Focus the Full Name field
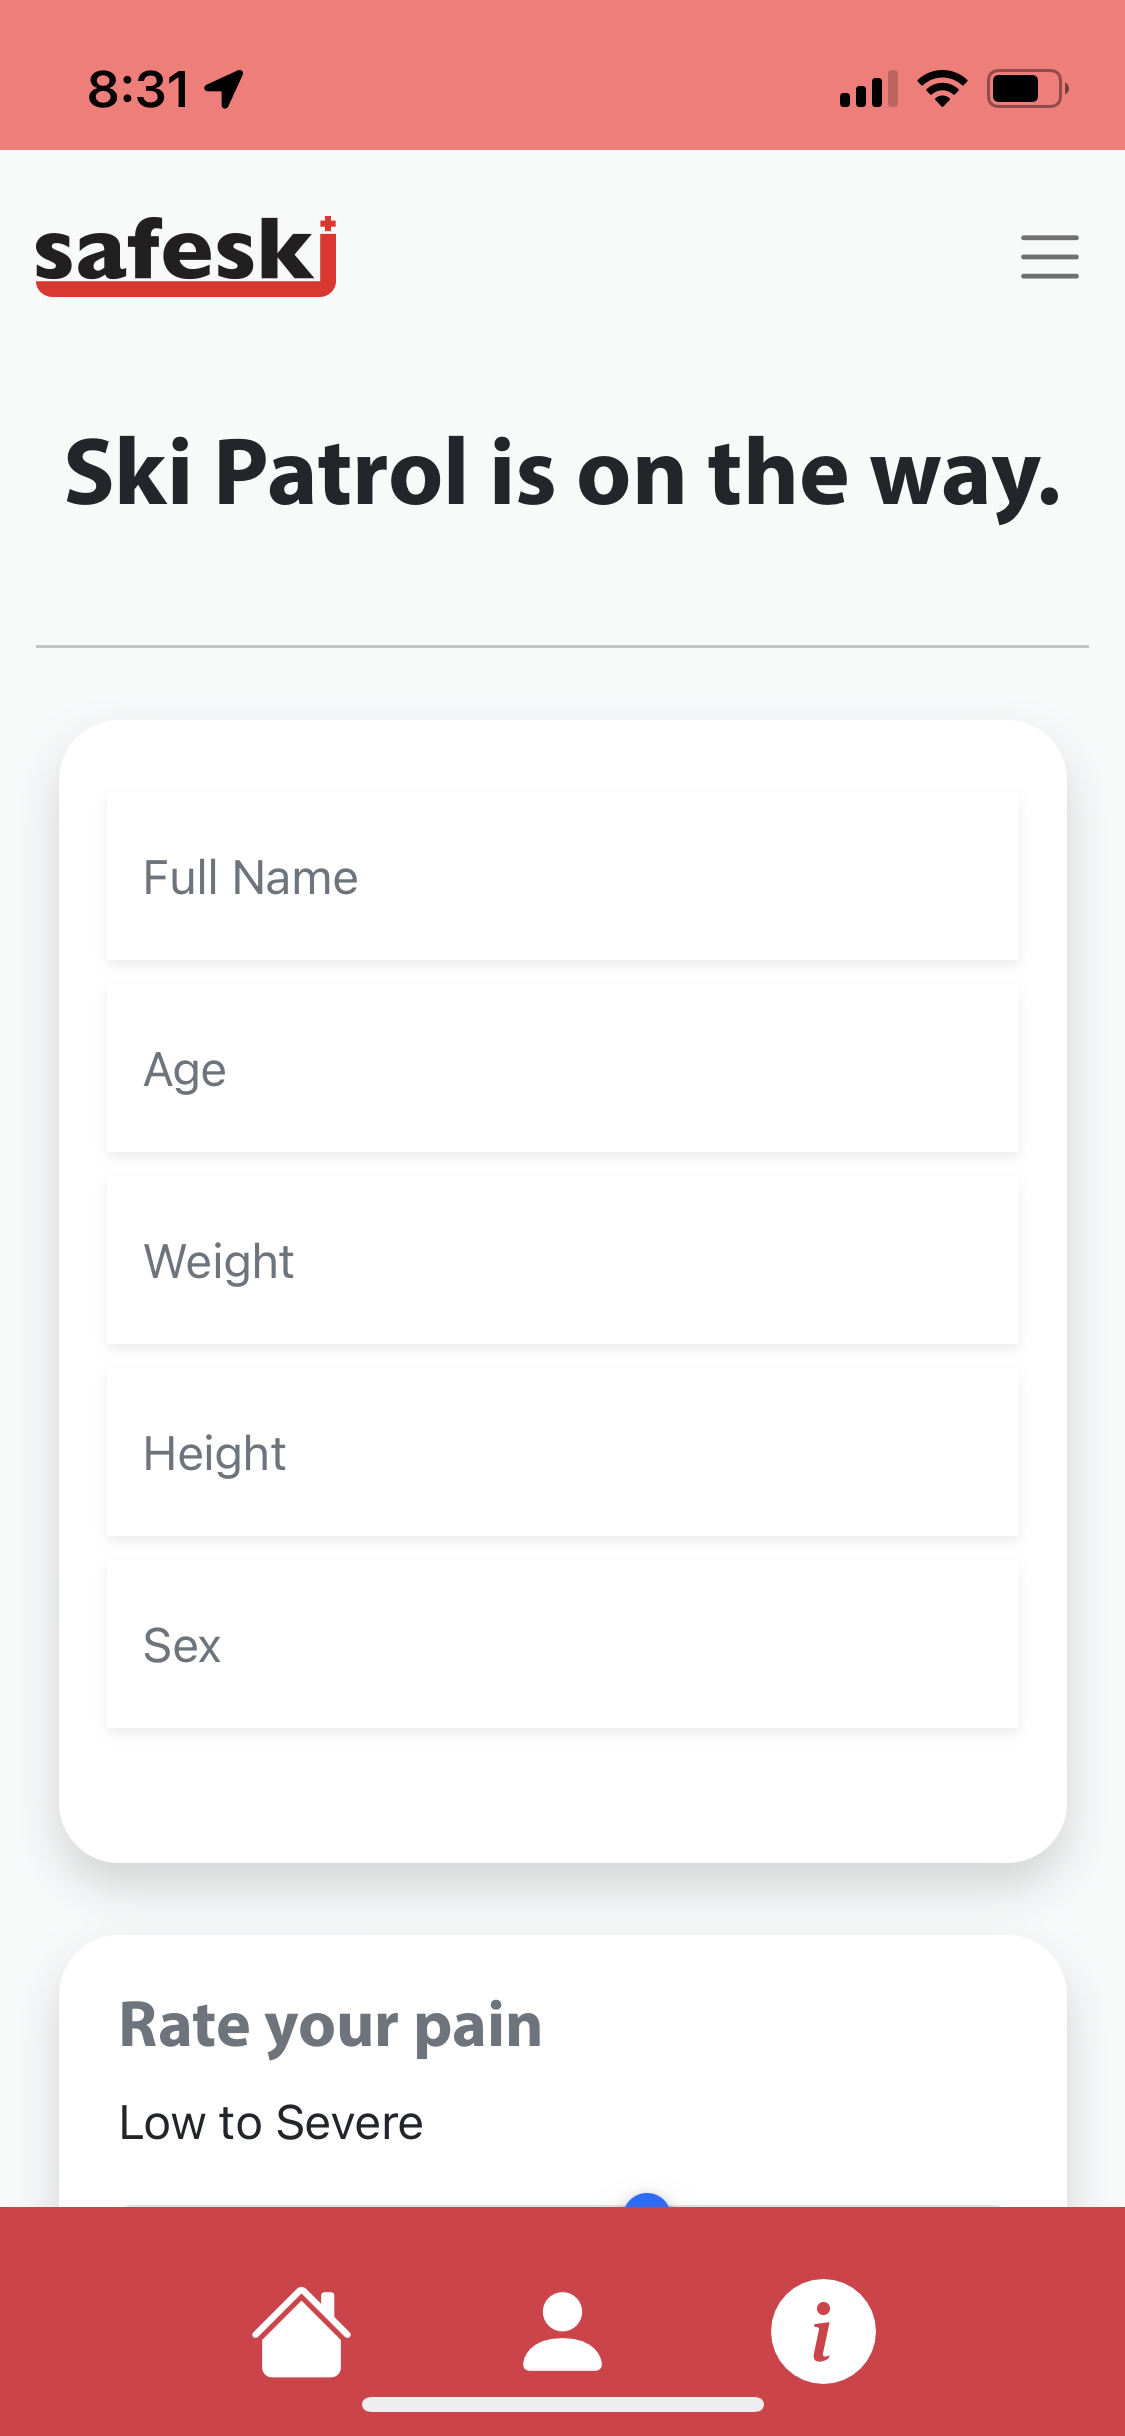 click(562, 877)
